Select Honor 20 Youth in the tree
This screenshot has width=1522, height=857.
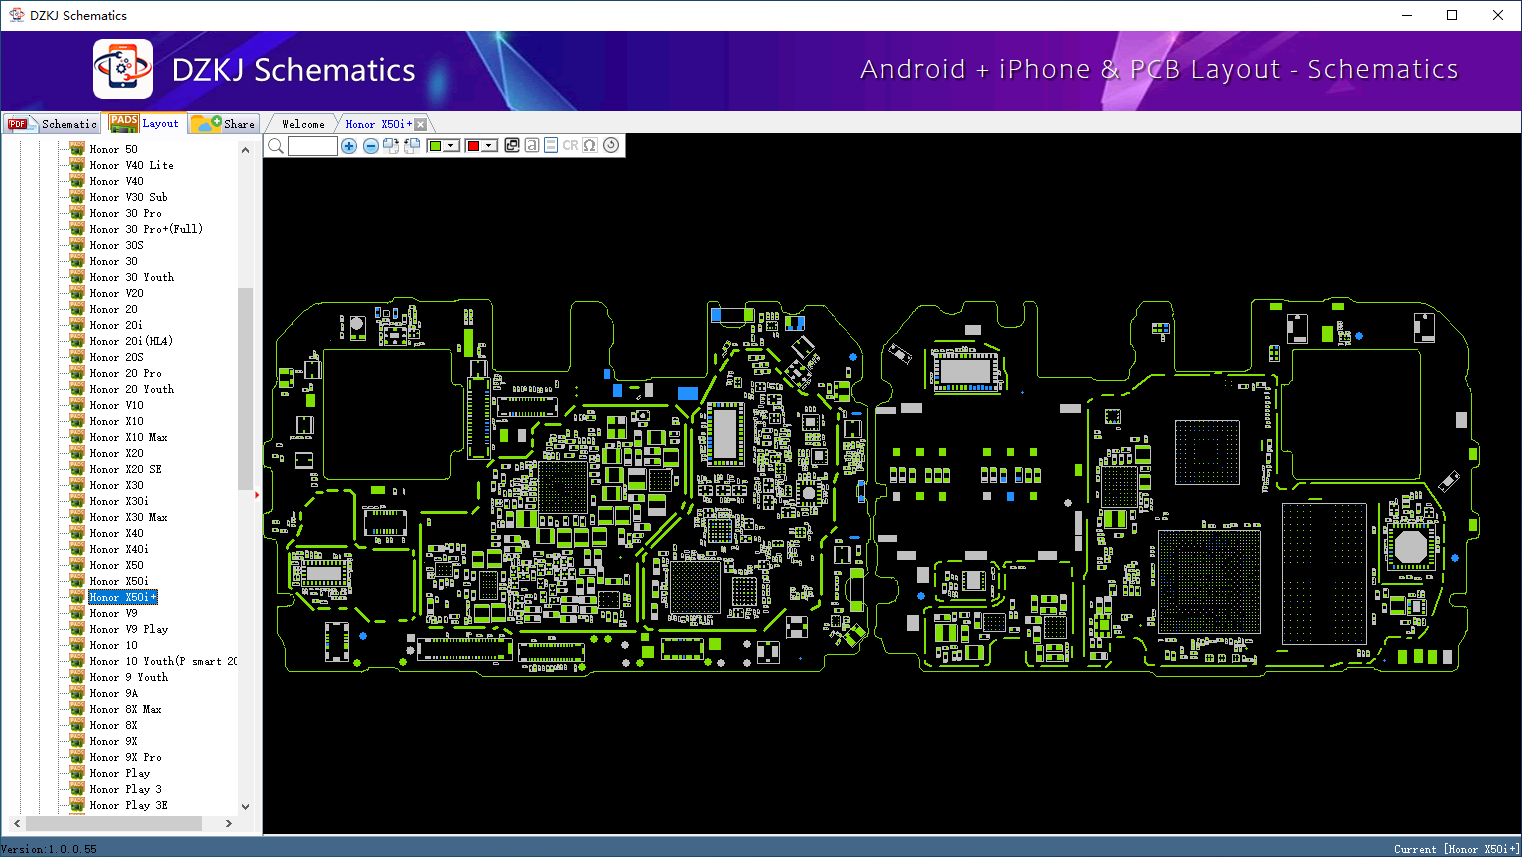click(x=131, y=389)
